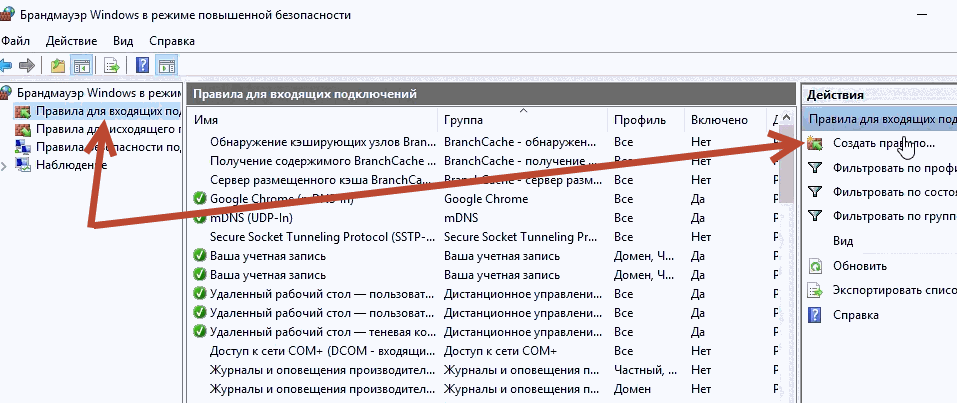Click the Доступ к сети COM+ group cell
Screen dimensions: 957x403
pyautogui.click(x=500, y=350)
